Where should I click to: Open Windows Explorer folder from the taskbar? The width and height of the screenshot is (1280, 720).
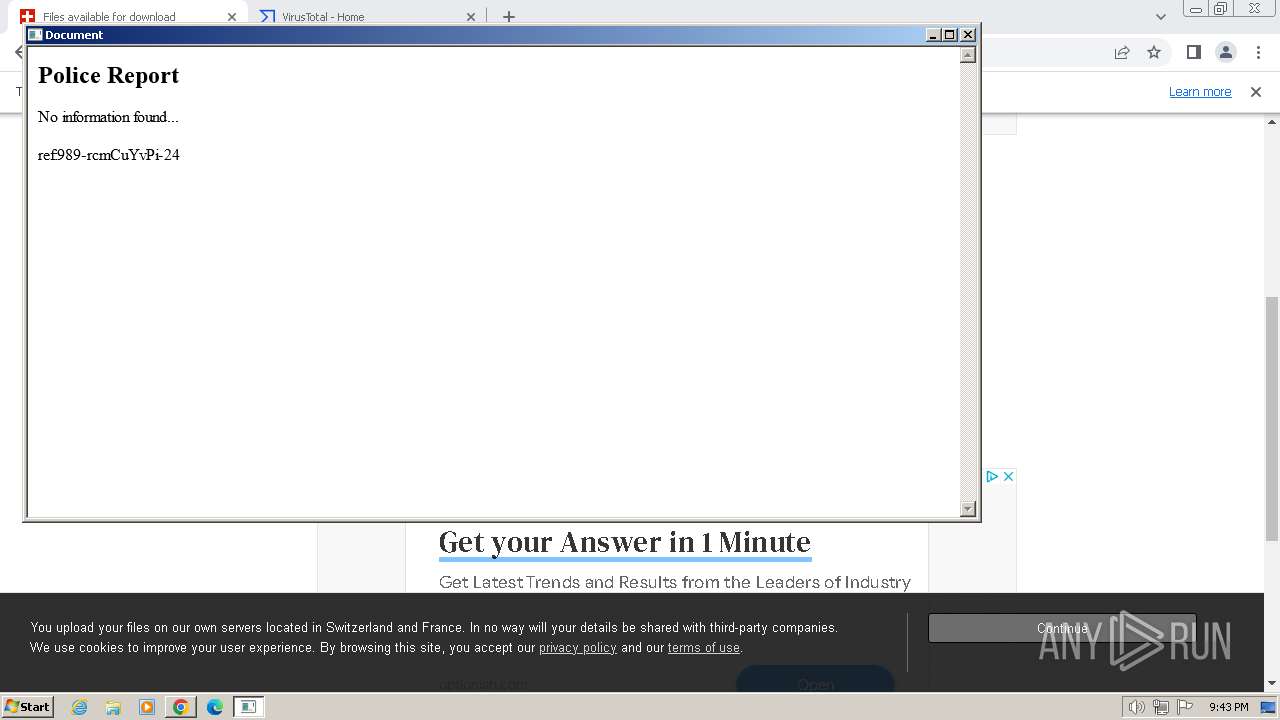pyautogui.click(x=113, y=707)
